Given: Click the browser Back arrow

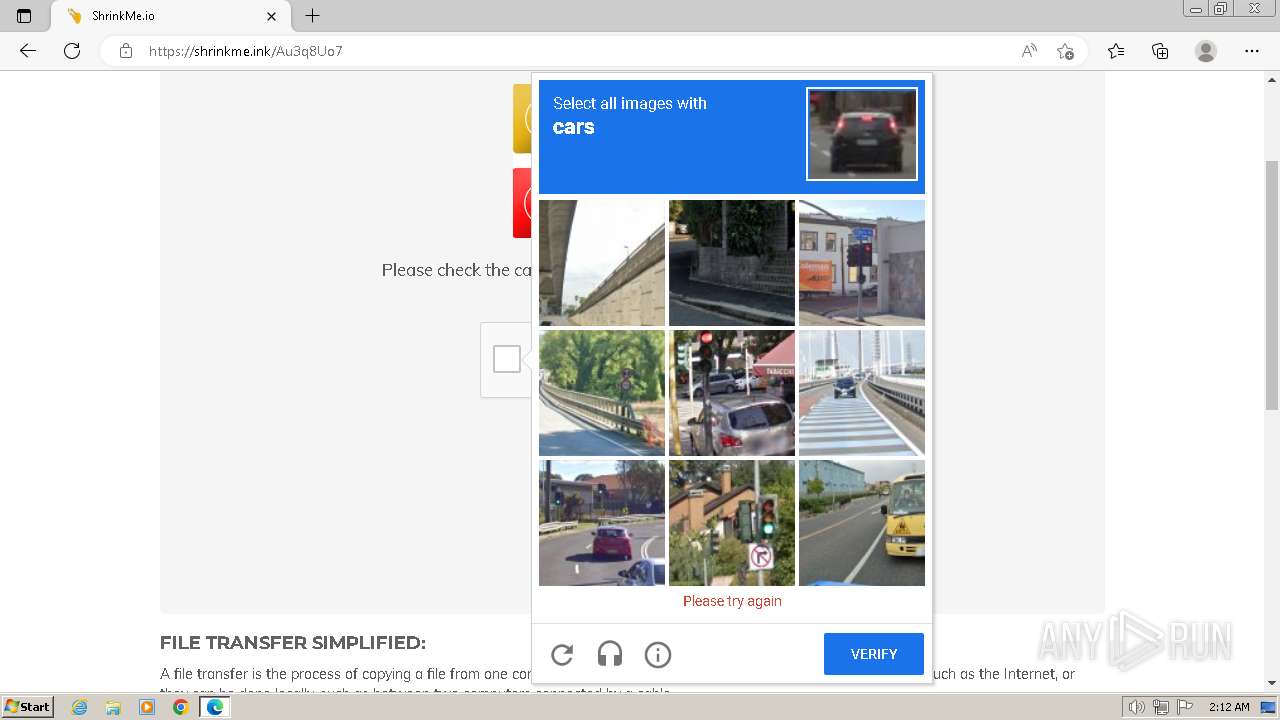Looking at the screenshot, I should tap(28, 51).
